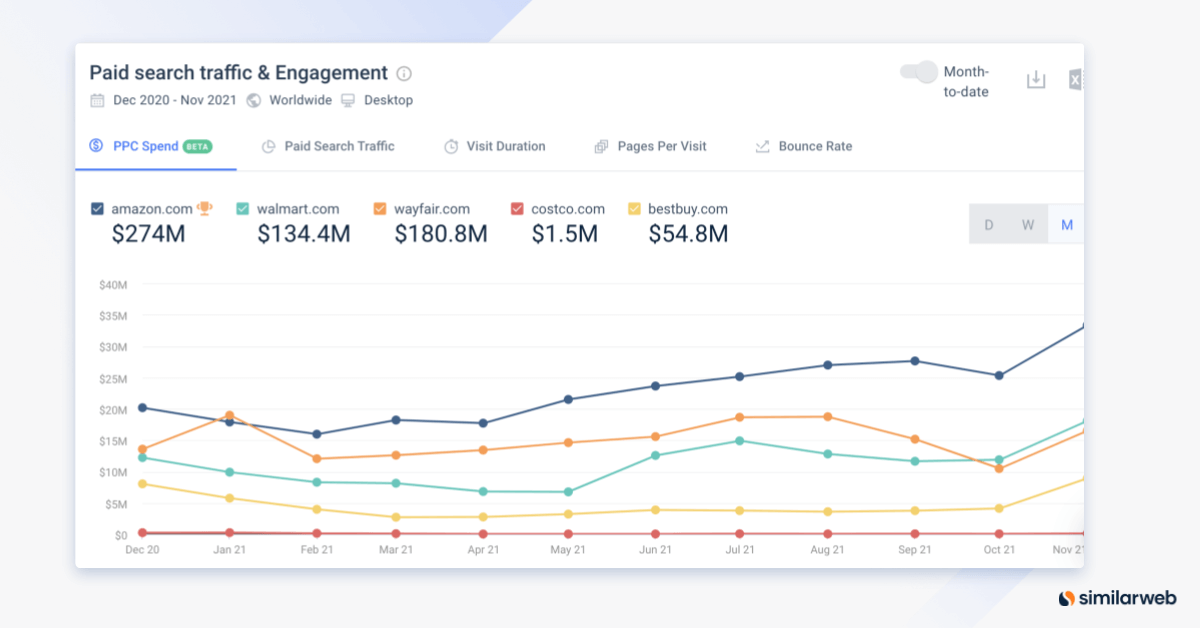Click the info icon beside the title

click(x=404, y=73)
